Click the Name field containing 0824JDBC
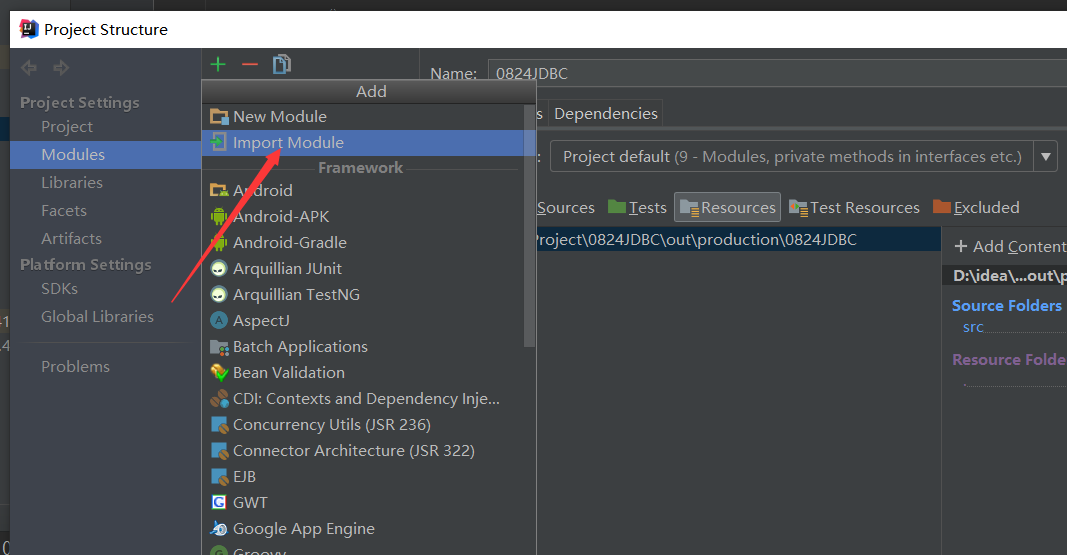This screenshot has height=555, width=1067. point(776,73)
